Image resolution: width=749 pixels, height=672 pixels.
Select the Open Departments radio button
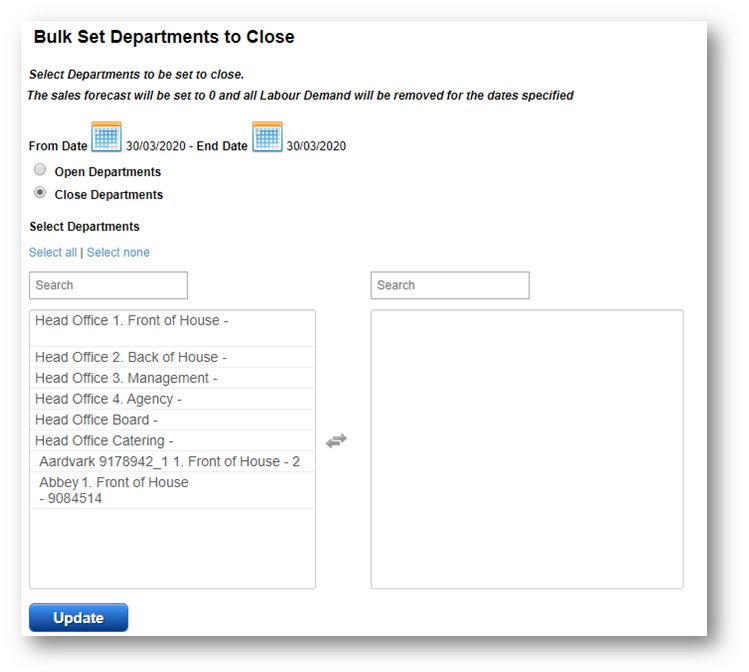[40, 170]
